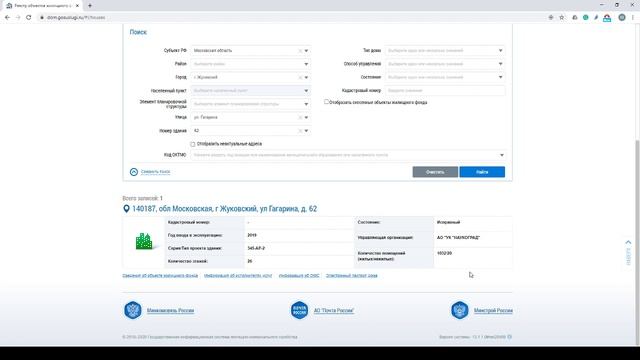Click the address bar URL

(x=76, y=18)
